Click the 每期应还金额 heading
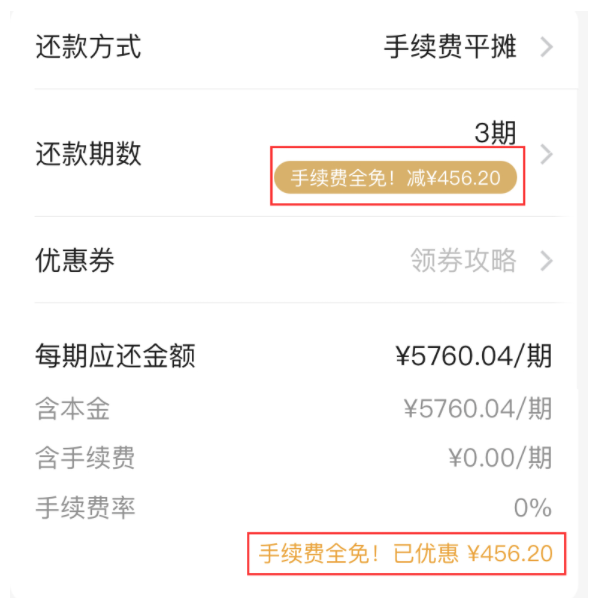Screen dimensions: 598x598 pos(115,355)
